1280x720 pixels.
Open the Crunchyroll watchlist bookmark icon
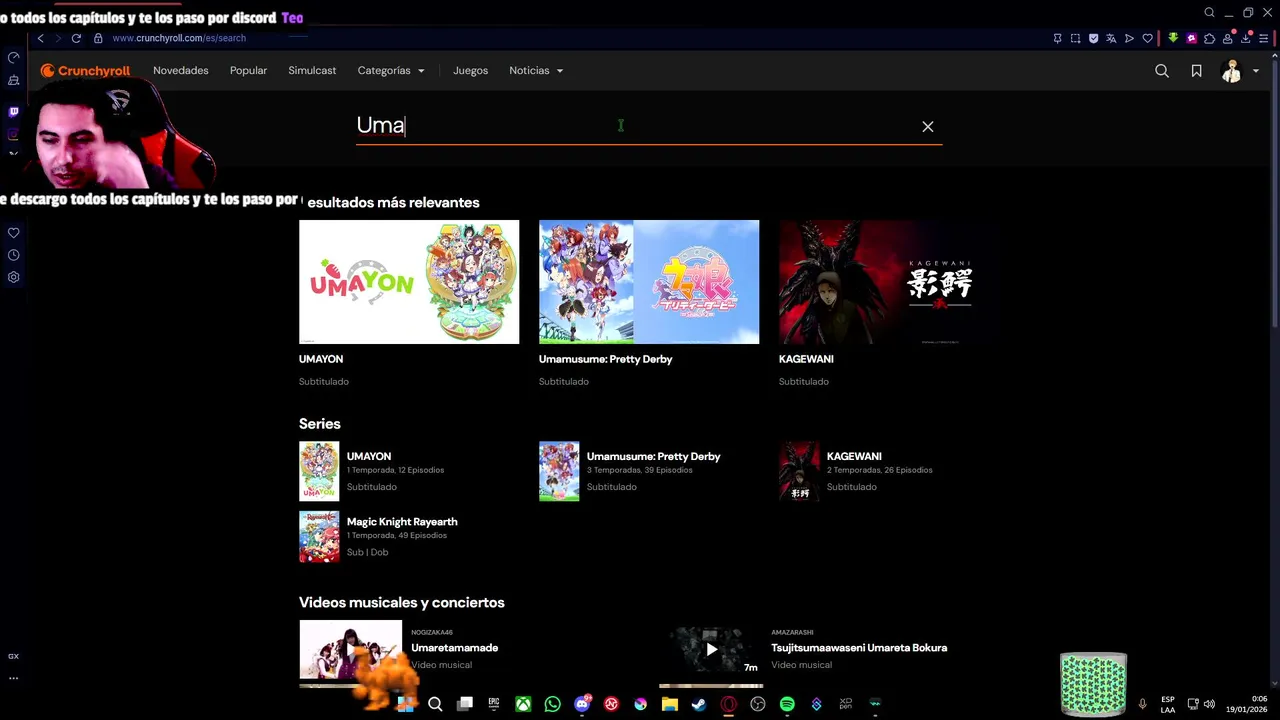[x=1196, y=71]
